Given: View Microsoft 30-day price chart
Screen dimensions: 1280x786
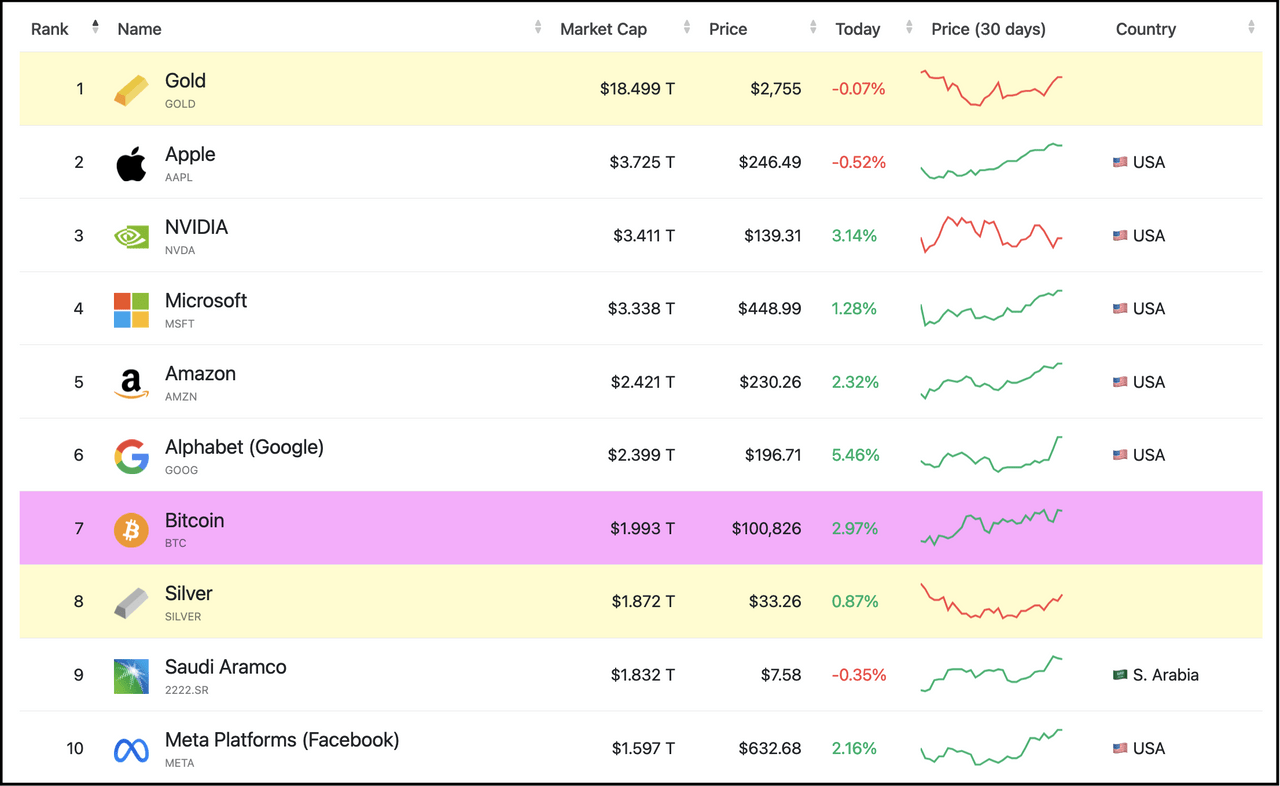Looking at the screenshot, I should [991, 308].
